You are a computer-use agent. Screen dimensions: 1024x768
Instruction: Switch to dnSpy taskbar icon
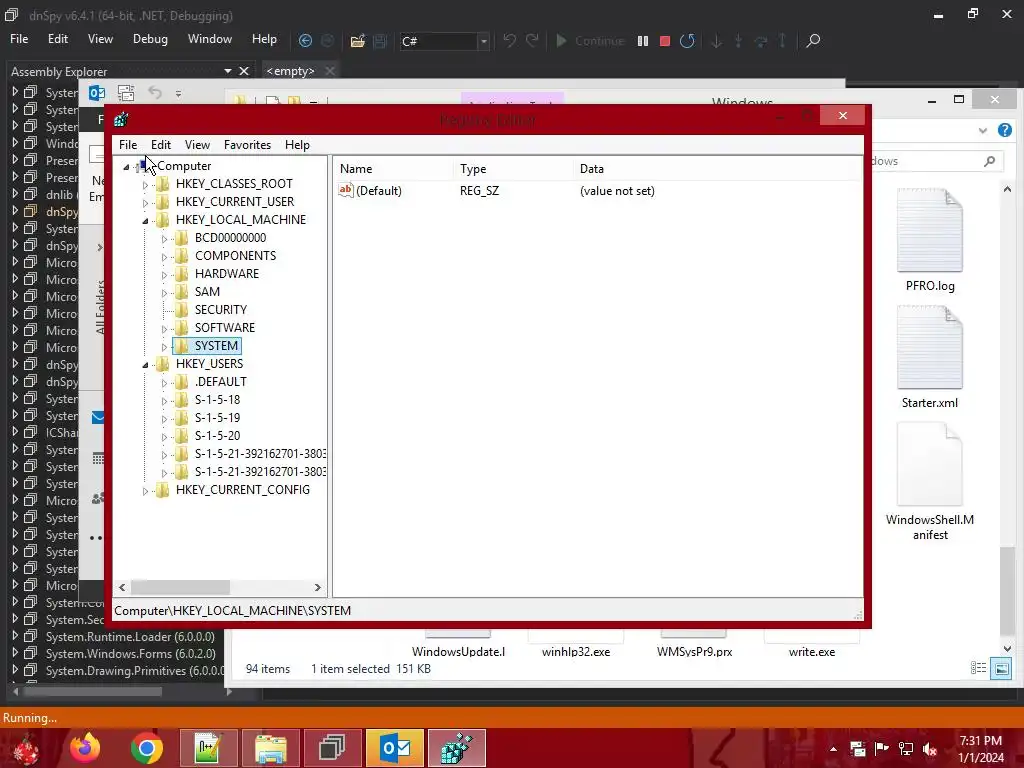point(332,748)
